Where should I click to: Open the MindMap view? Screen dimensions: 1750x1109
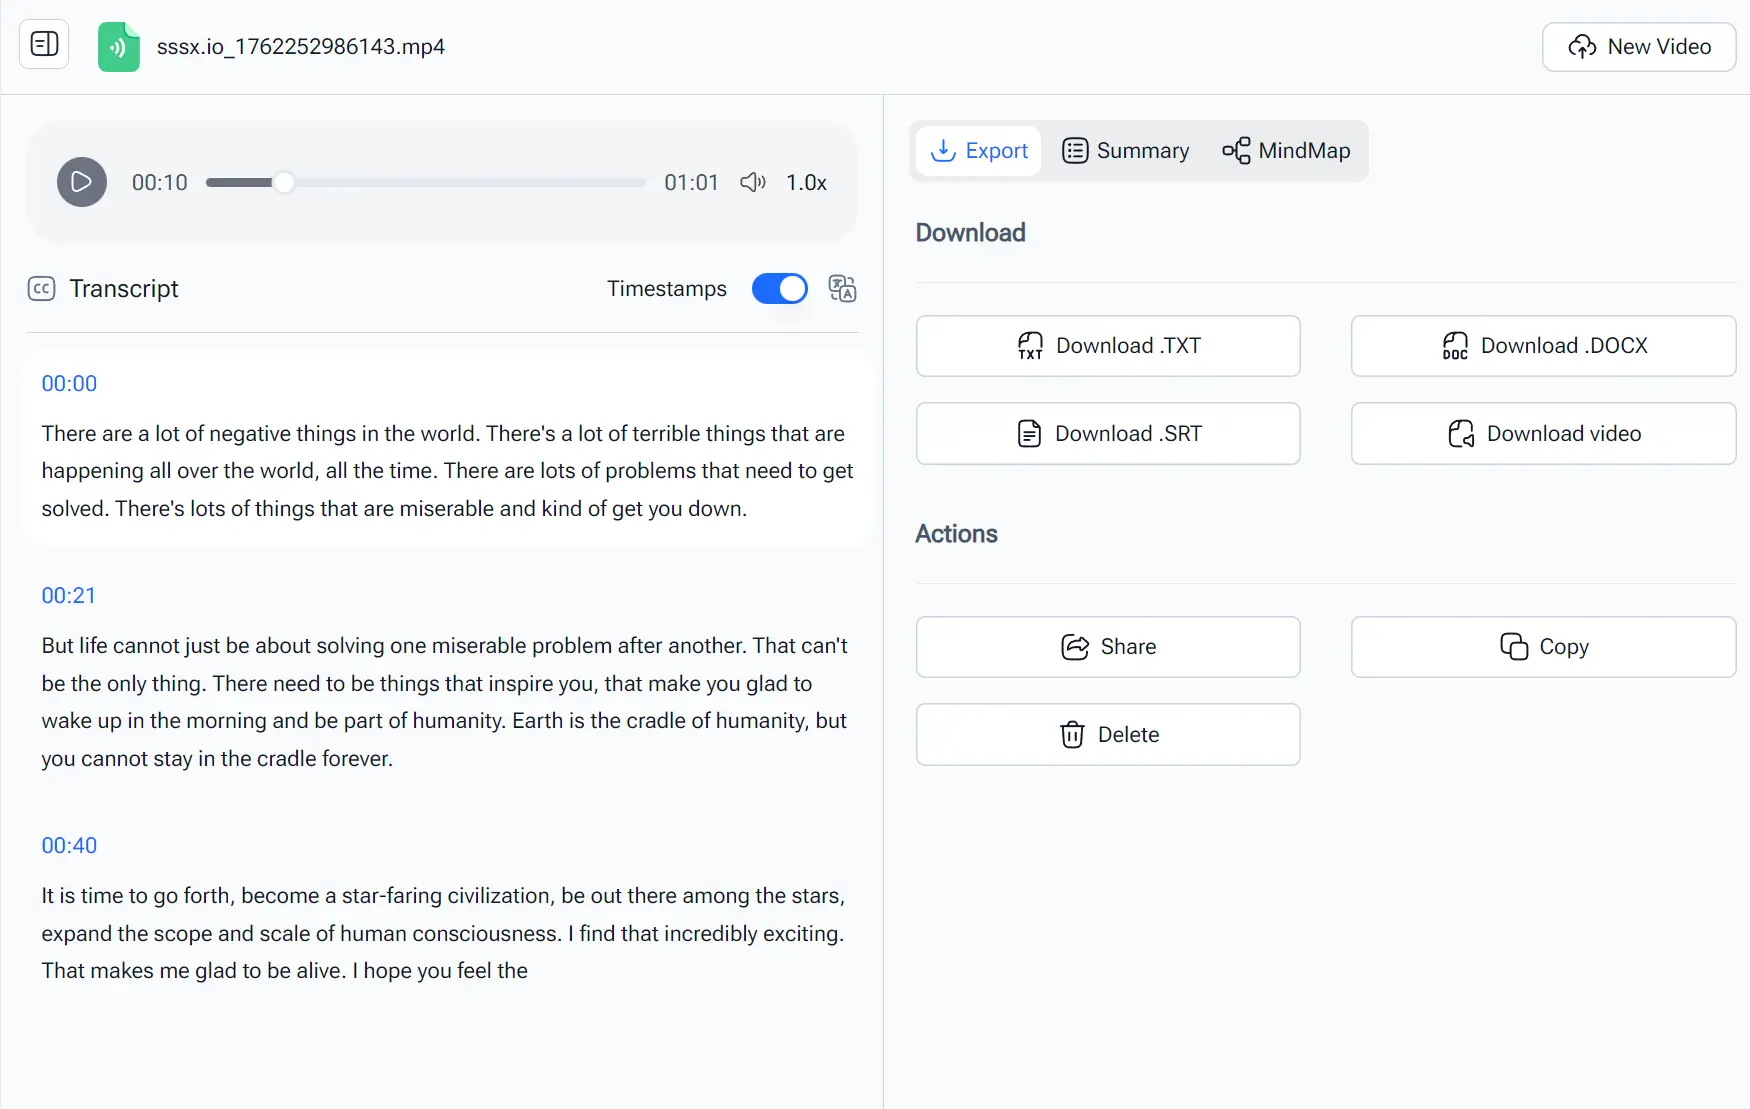(x=1287, y=150)
